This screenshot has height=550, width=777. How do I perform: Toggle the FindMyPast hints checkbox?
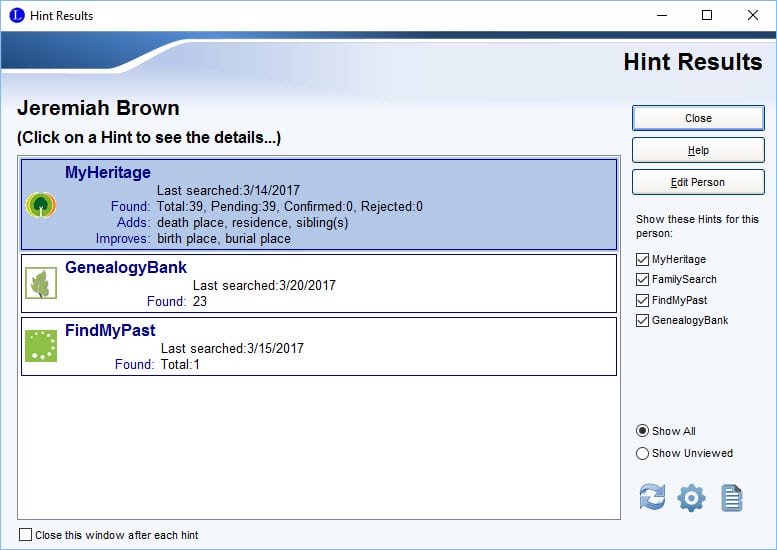click(642, 300)
